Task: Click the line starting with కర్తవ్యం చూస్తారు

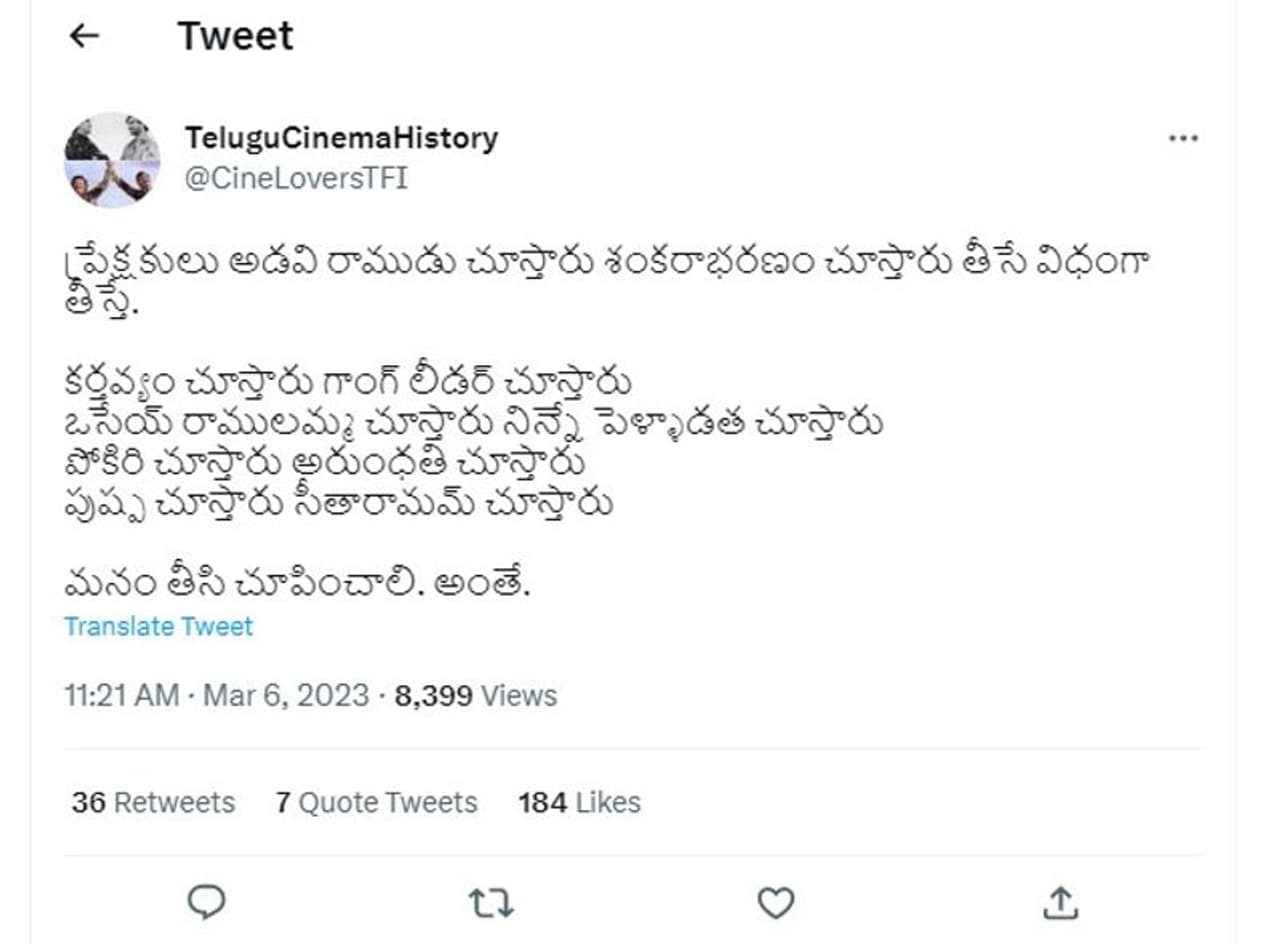Action: pyautogui.click(x=347, y=382)
